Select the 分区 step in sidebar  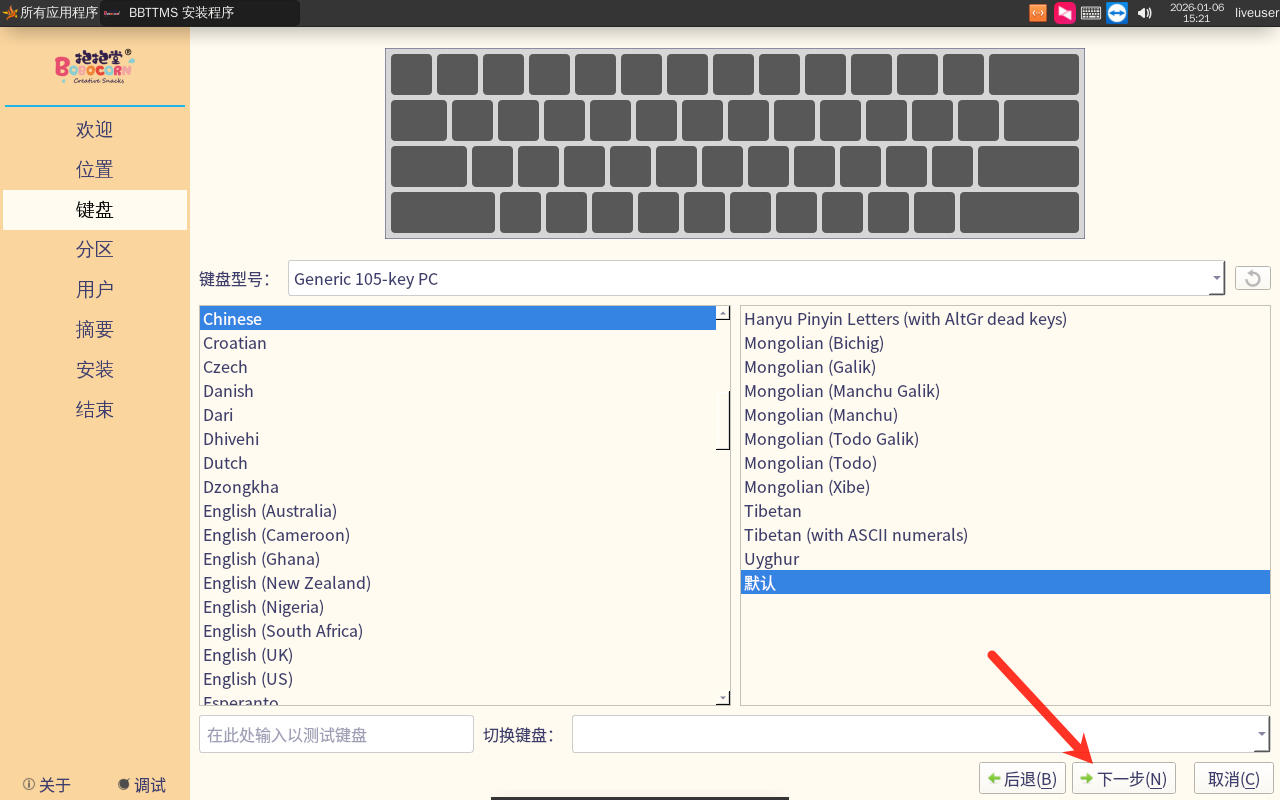click(x=95, y=250)
